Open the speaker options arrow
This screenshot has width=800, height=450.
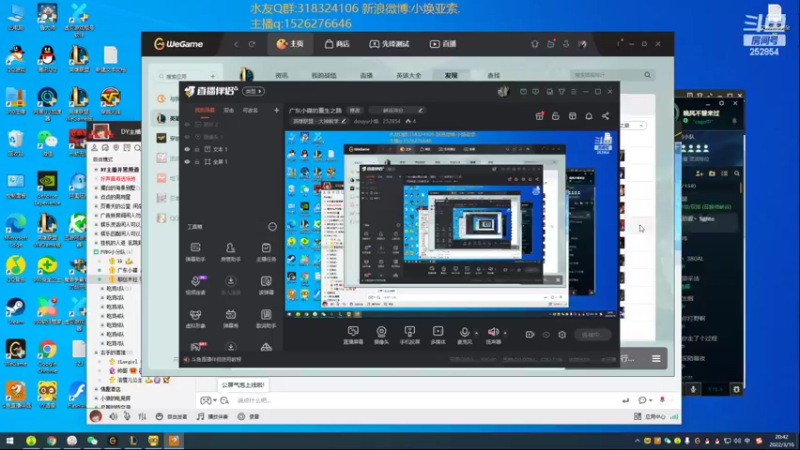[505, 333]
